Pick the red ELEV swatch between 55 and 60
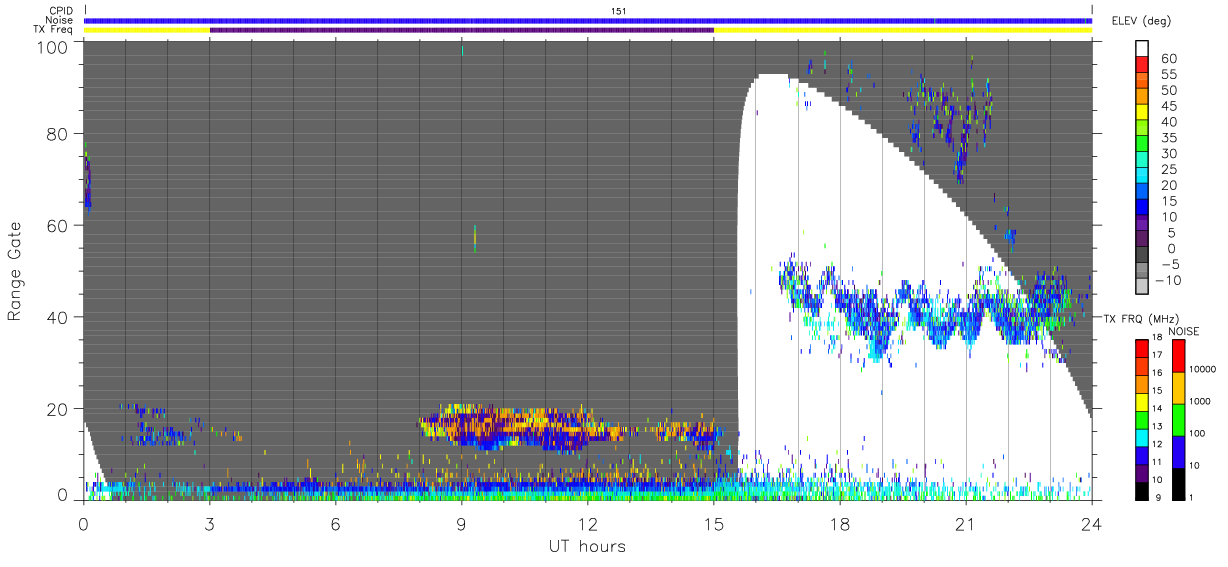The image size is (1228, 567). point(1142,67)
